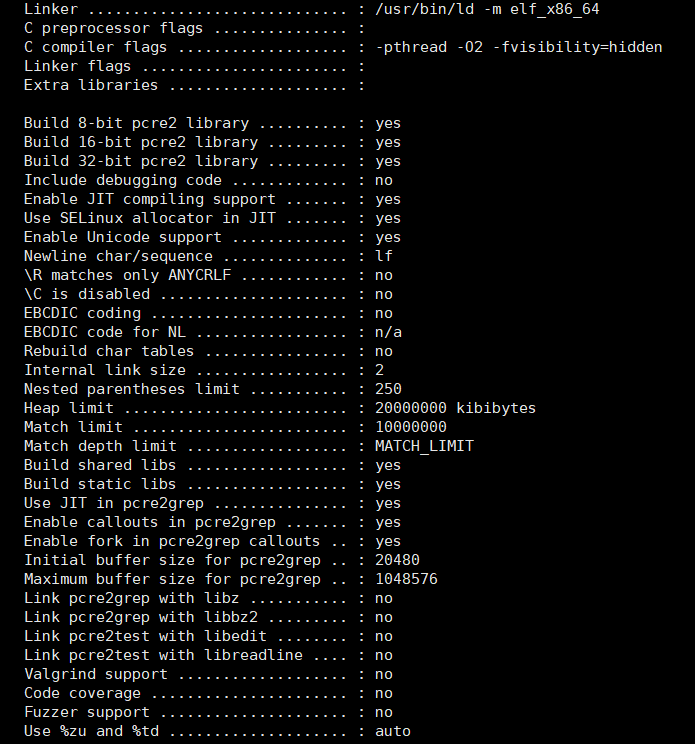Click the Internal link size value 2
Viewport: 695px width, 744px height.
(380, 370)
